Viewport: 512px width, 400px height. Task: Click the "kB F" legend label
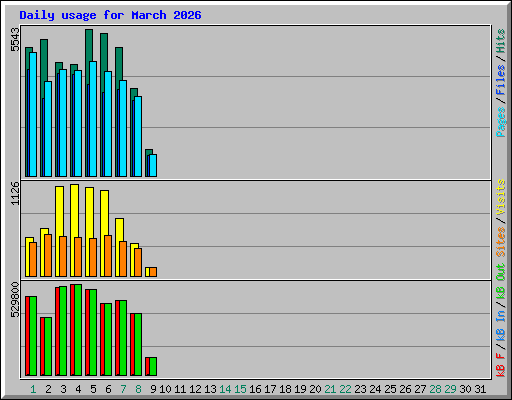500,364
